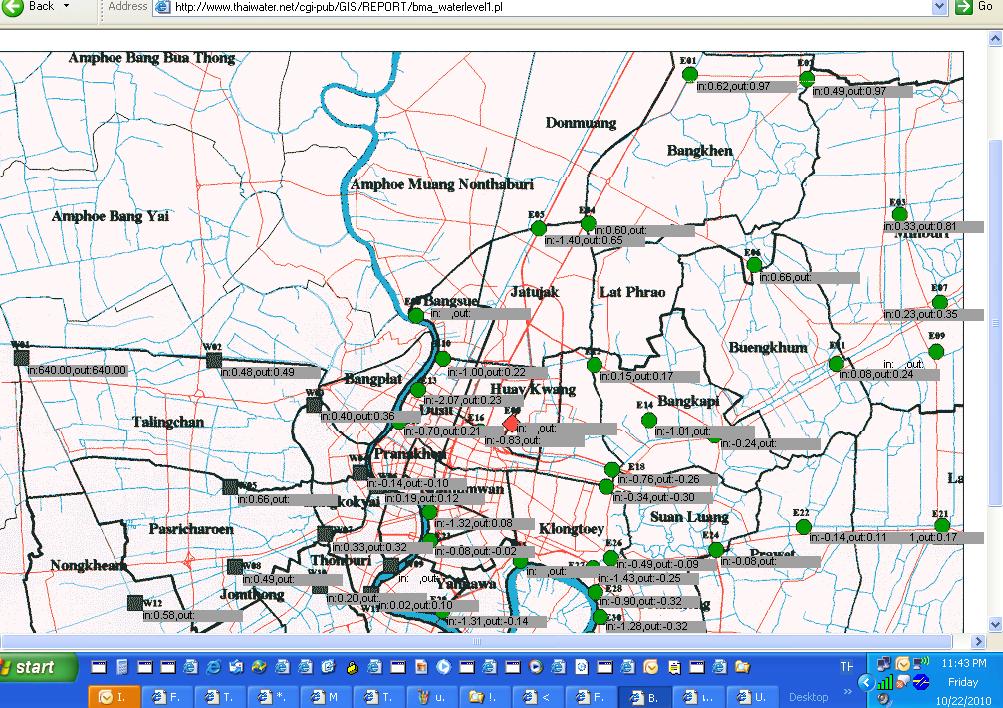Select the E03 green station marker
This screenshot has width=1003, height=708.
pyautogui.click(x=898, y=214)
